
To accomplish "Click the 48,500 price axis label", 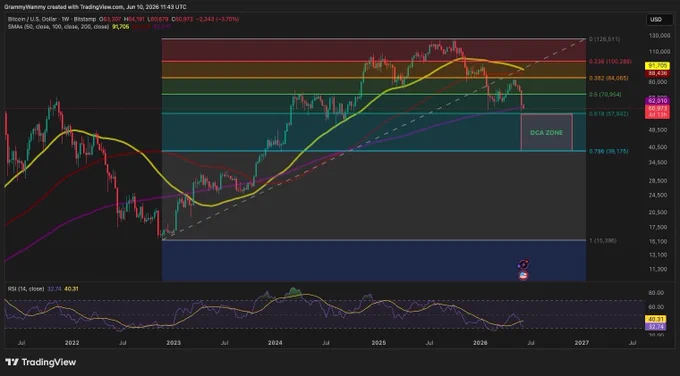I will pyautogui.click(x=659, y=130).
